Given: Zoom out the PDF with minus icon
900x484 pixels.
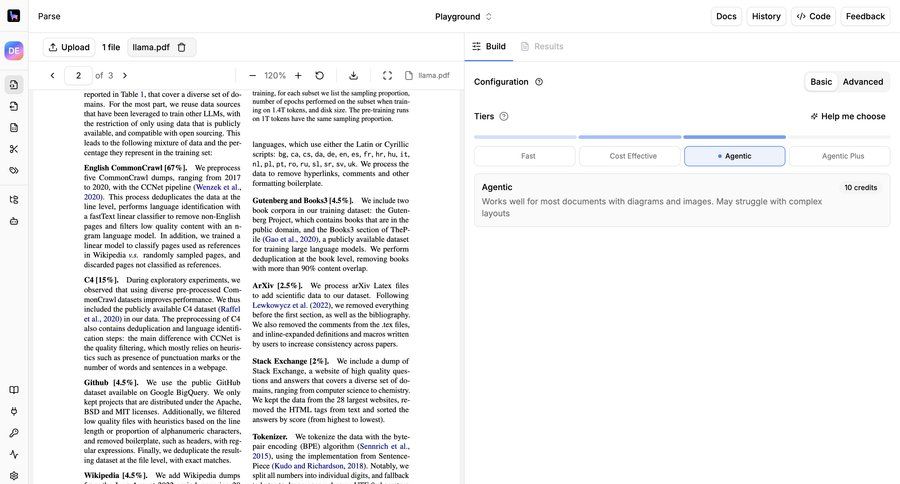Looking at the screenshot, I should click(x=252, y=75).
